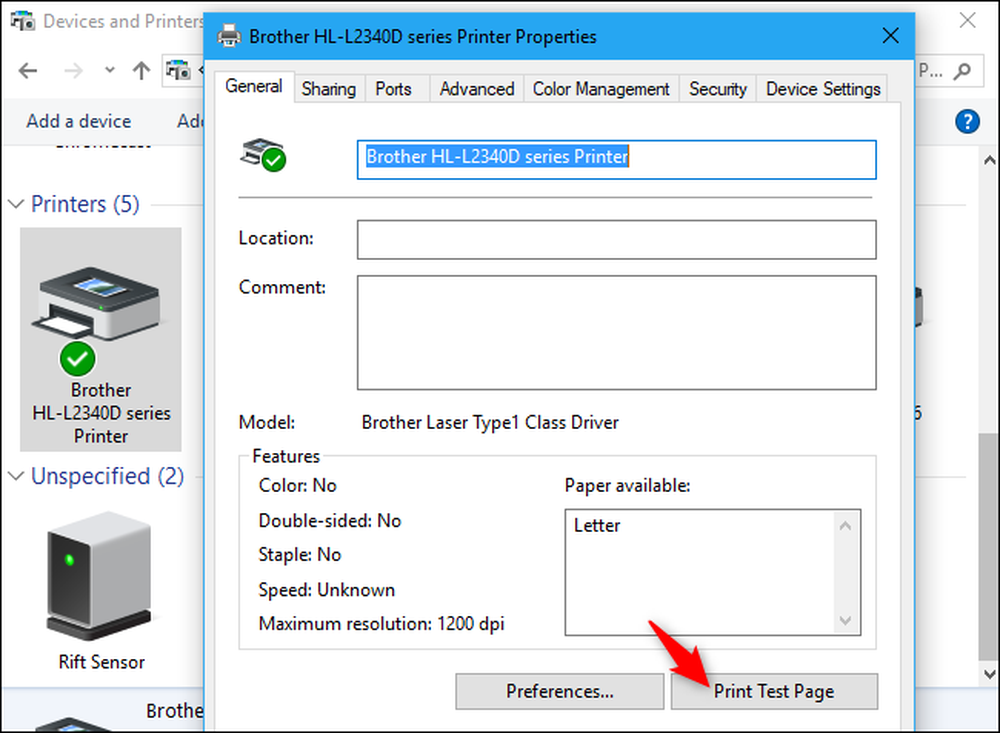1000x733 pixels.
Task: Click the Location input field
Action: tap(617, 240)
